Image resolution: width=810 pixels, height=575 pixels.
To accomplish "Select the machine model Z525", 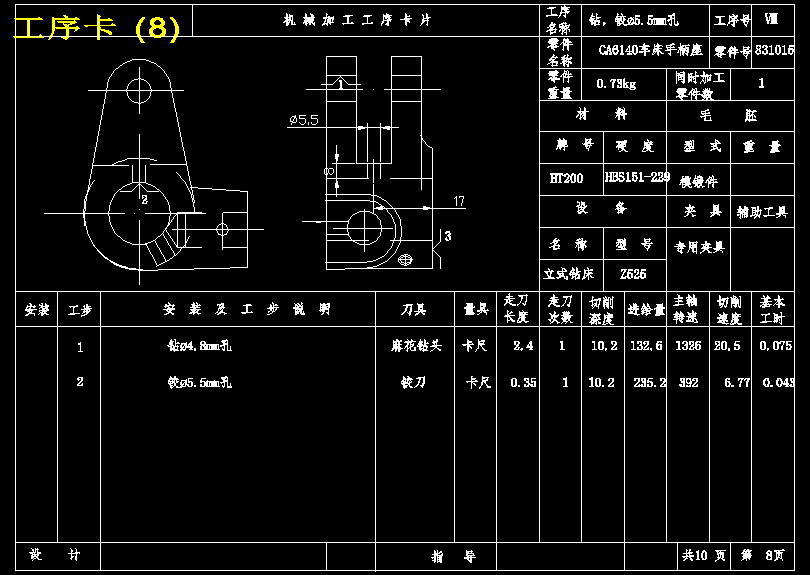I will coord(633,274).
